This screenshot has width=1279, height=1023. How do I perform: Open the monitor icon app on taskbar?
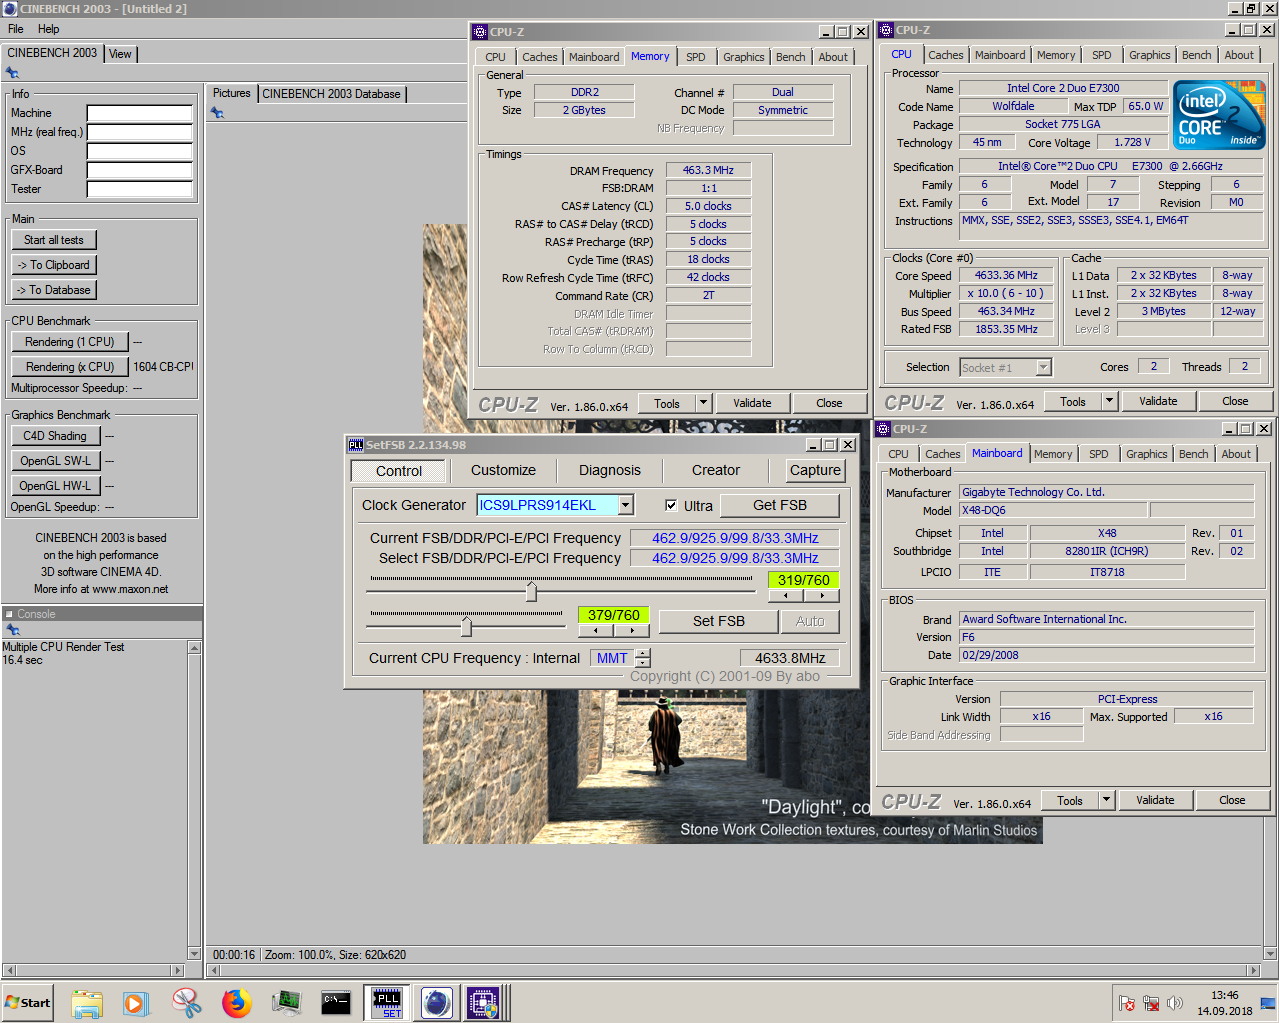pyautogui.click(x=286, y=1003)
